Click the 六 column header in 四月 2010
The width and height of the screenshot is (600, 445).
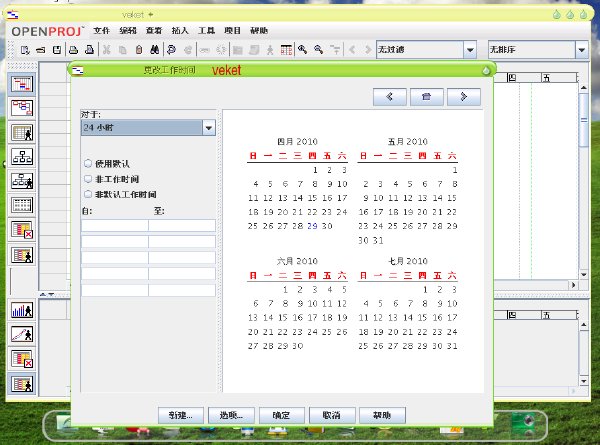coord(342,156)
